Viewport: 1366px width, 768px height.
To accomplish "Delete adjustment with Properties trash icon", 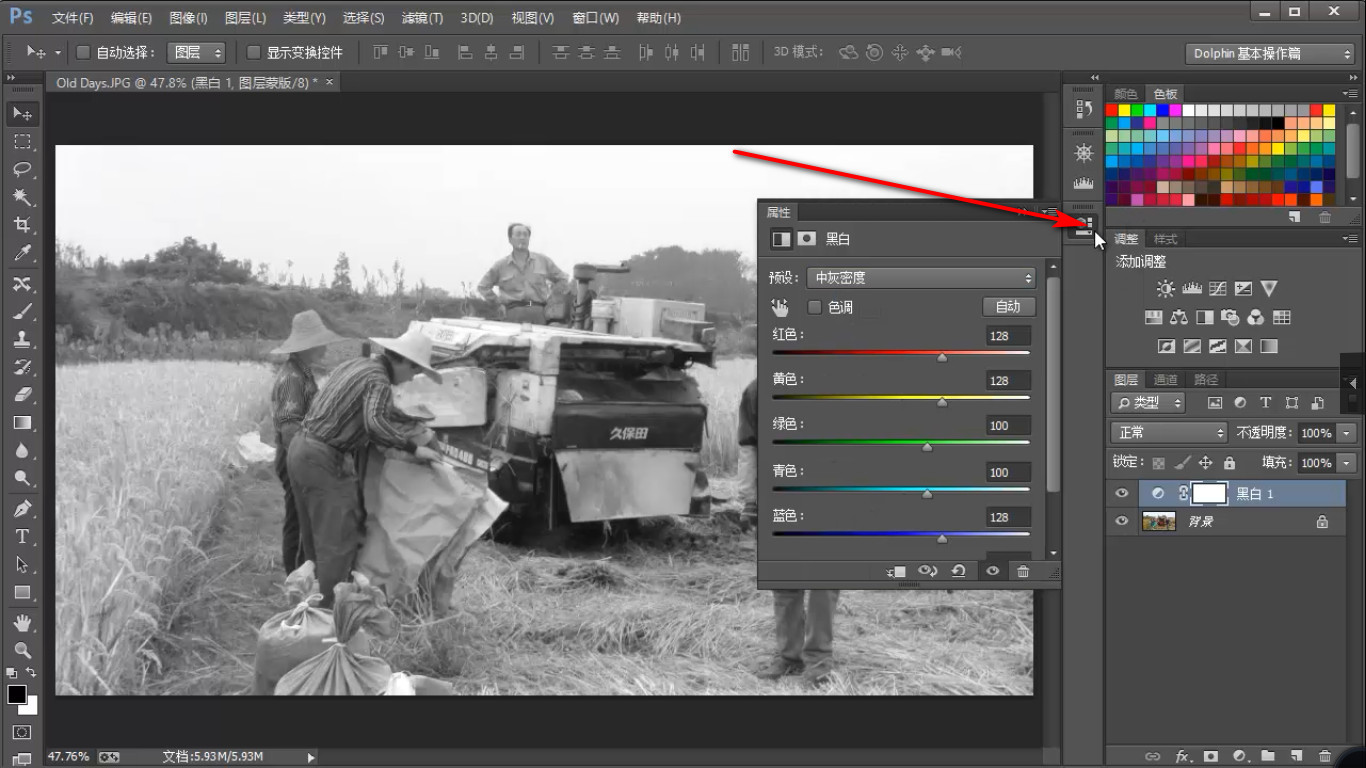I will (1023, 571).
